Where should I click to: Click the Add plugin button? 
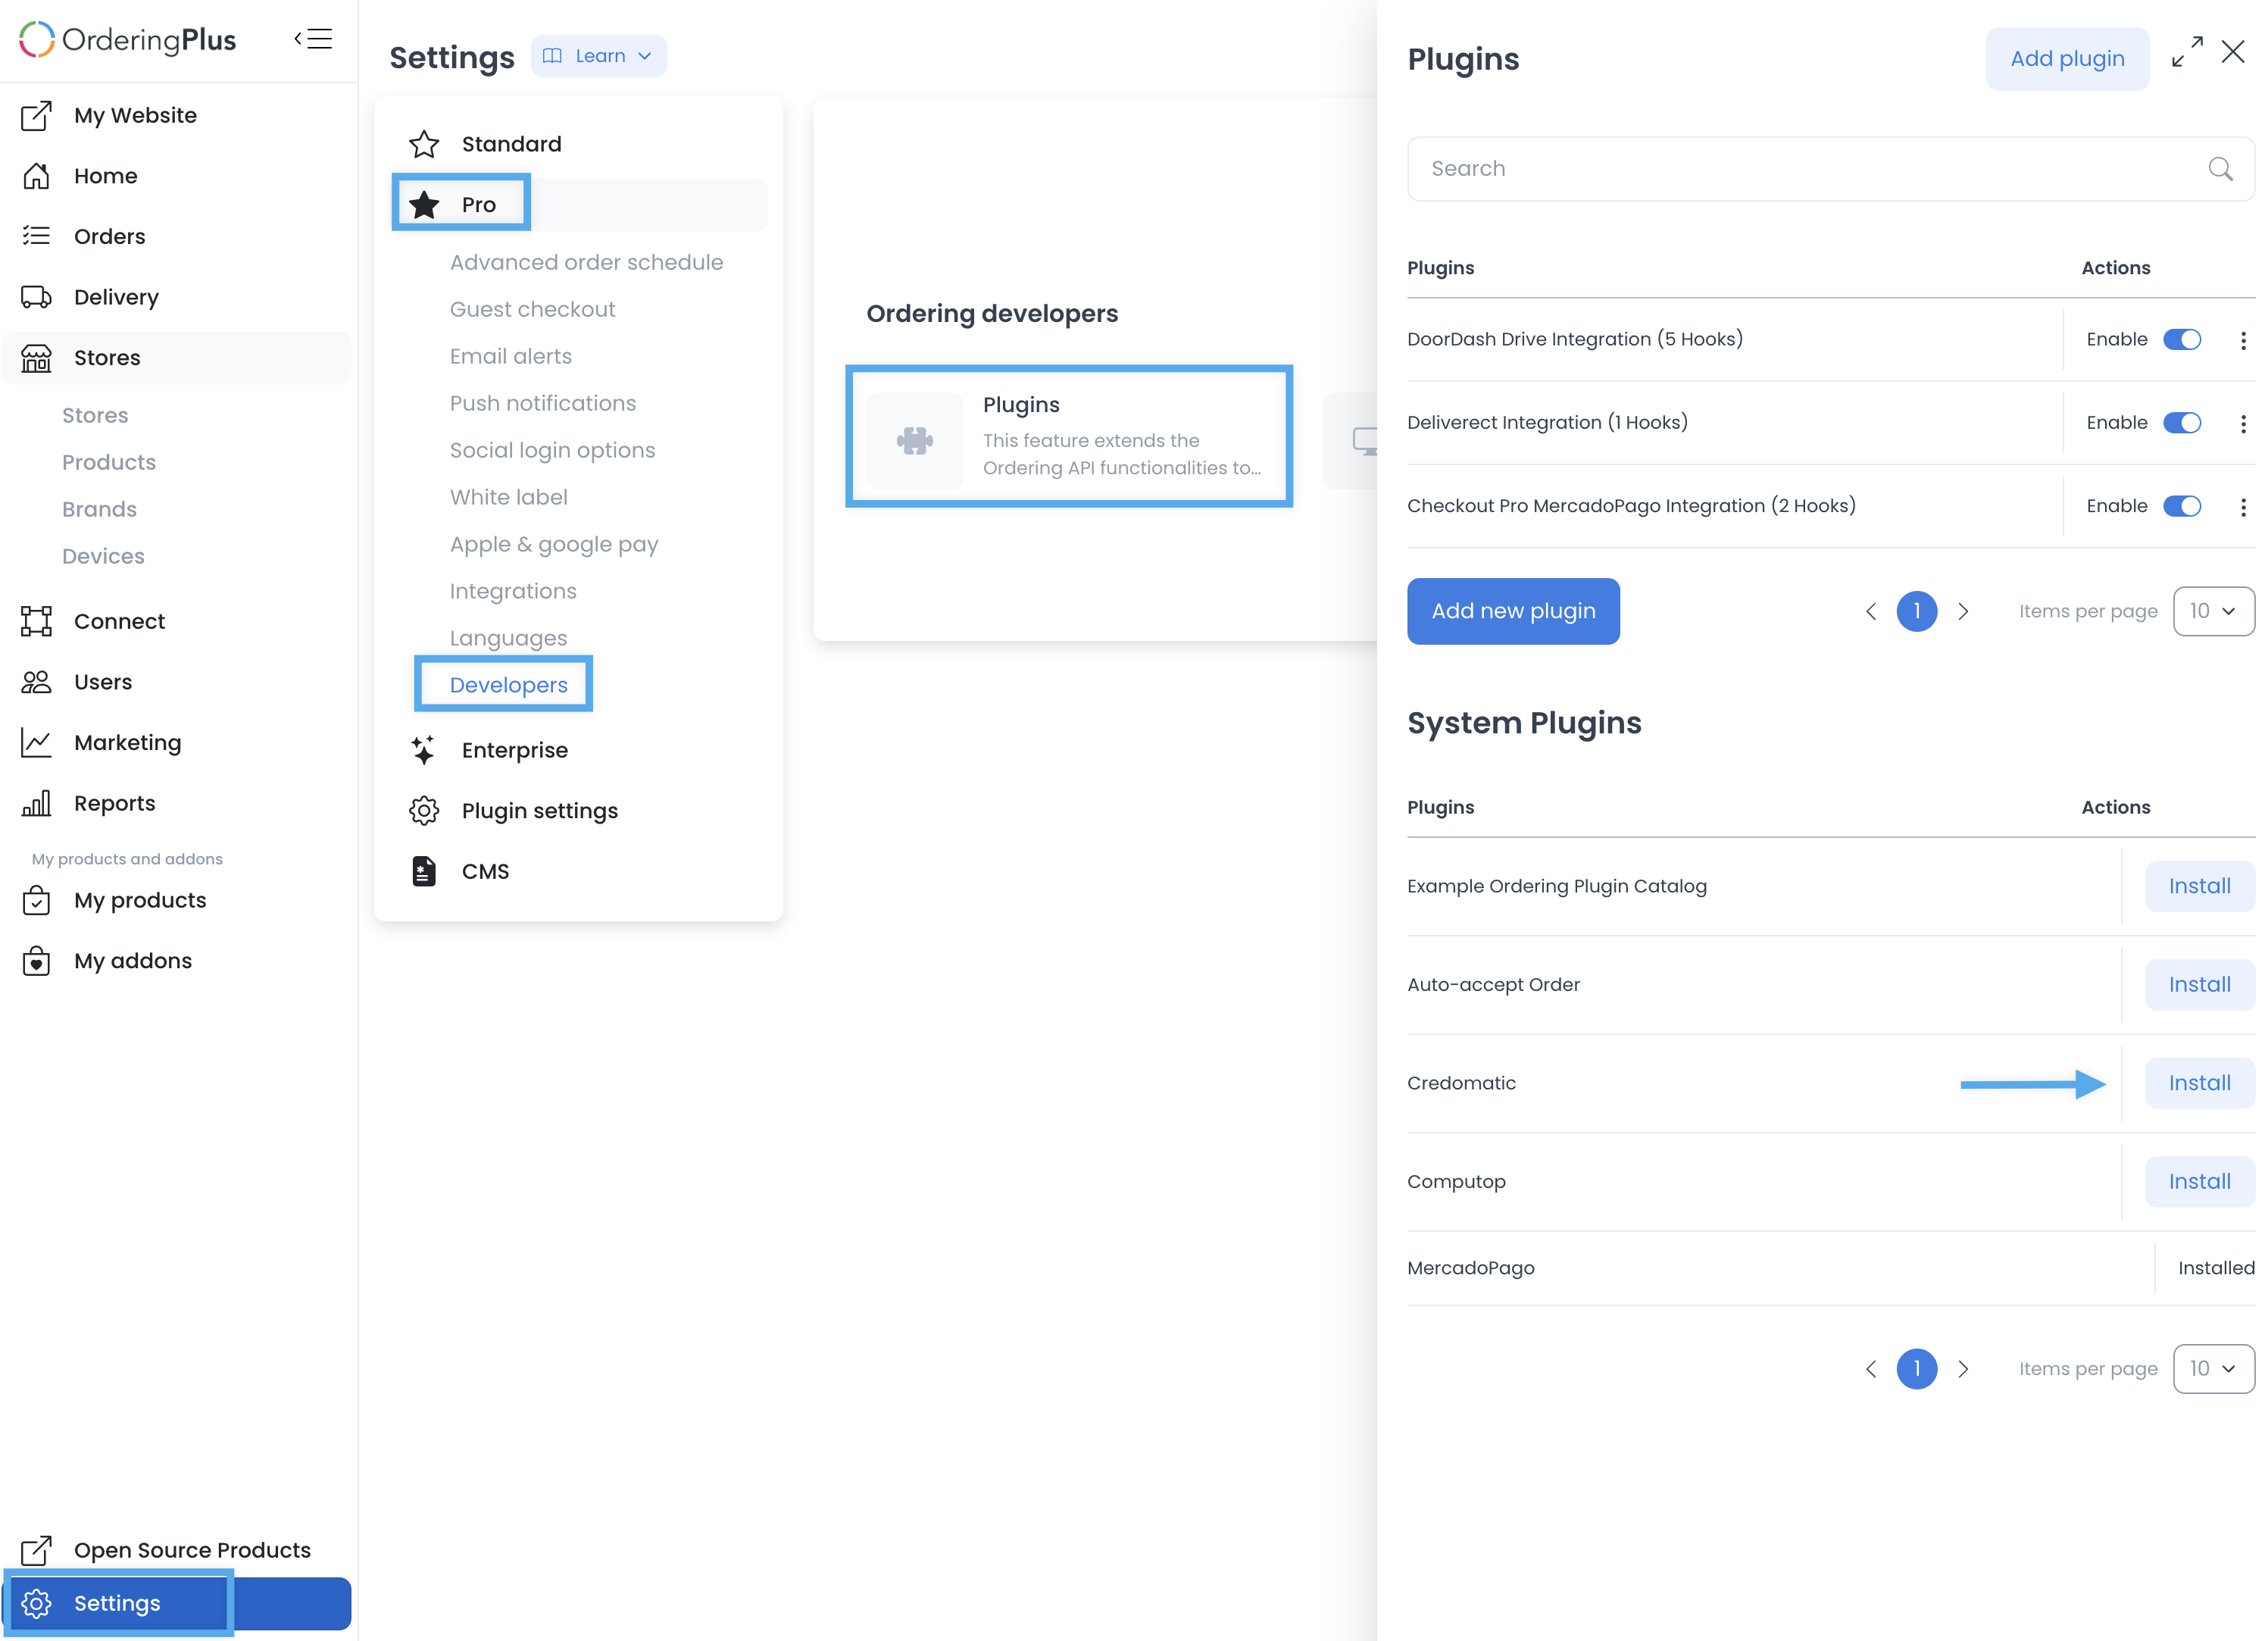tap(2067, 59)
